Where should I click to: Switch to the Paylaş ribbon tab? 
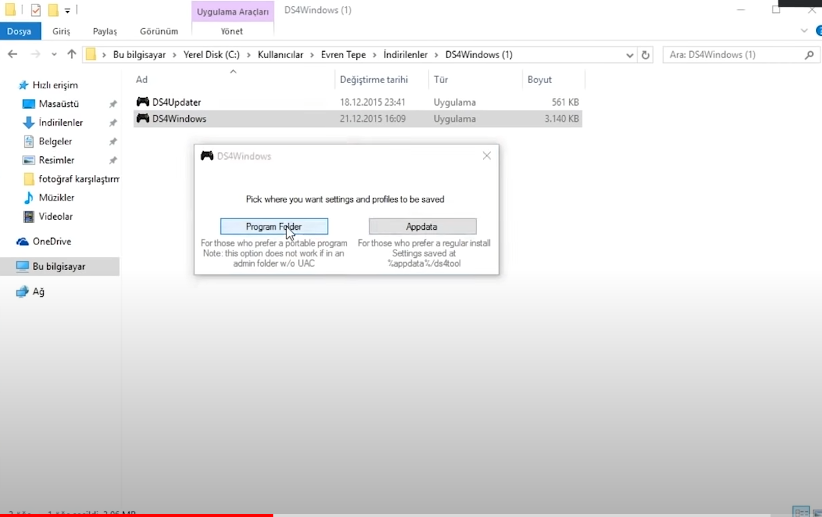(105, 31)
